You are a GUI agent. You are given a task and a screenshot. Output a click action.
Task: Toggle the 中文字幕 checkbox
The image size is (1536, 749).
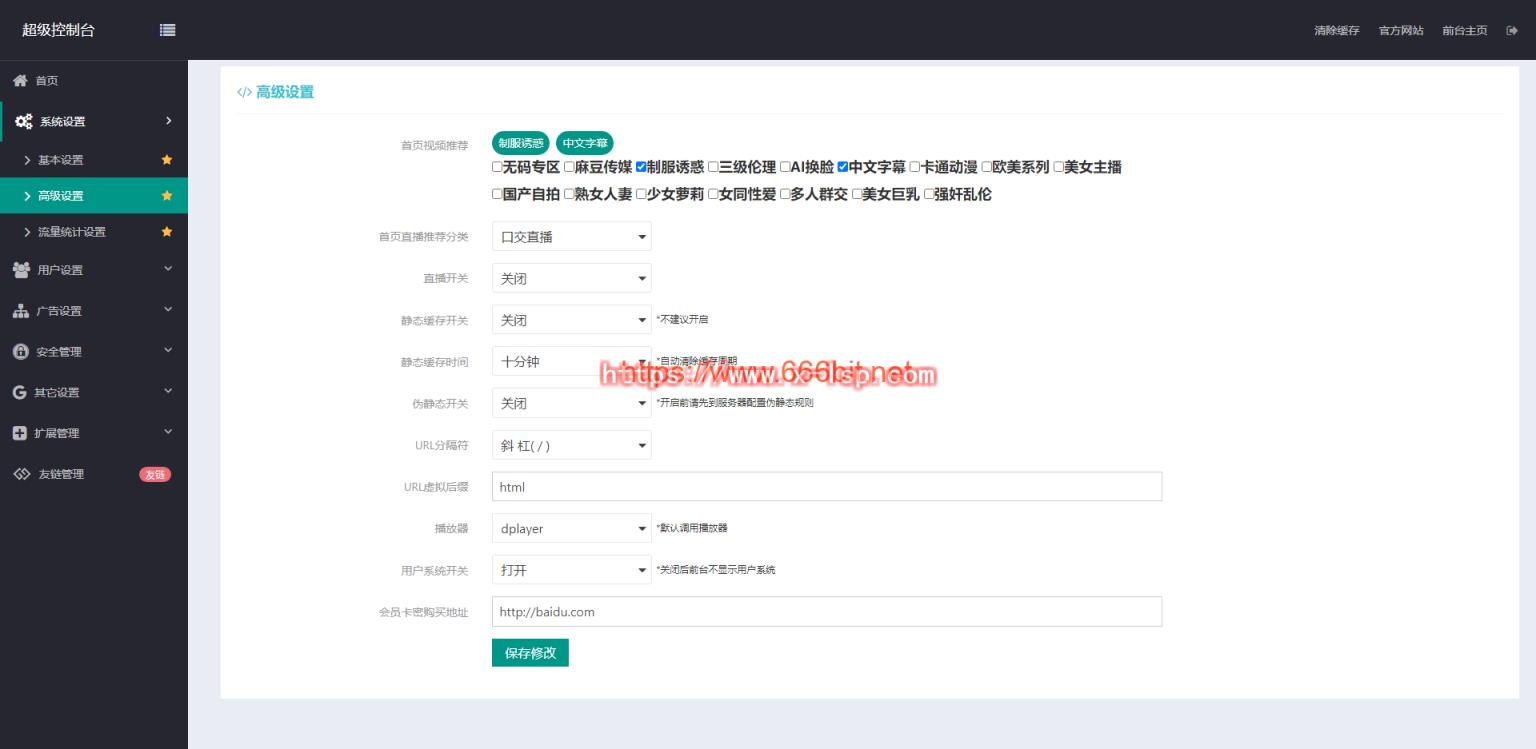(x=843, y=167)
